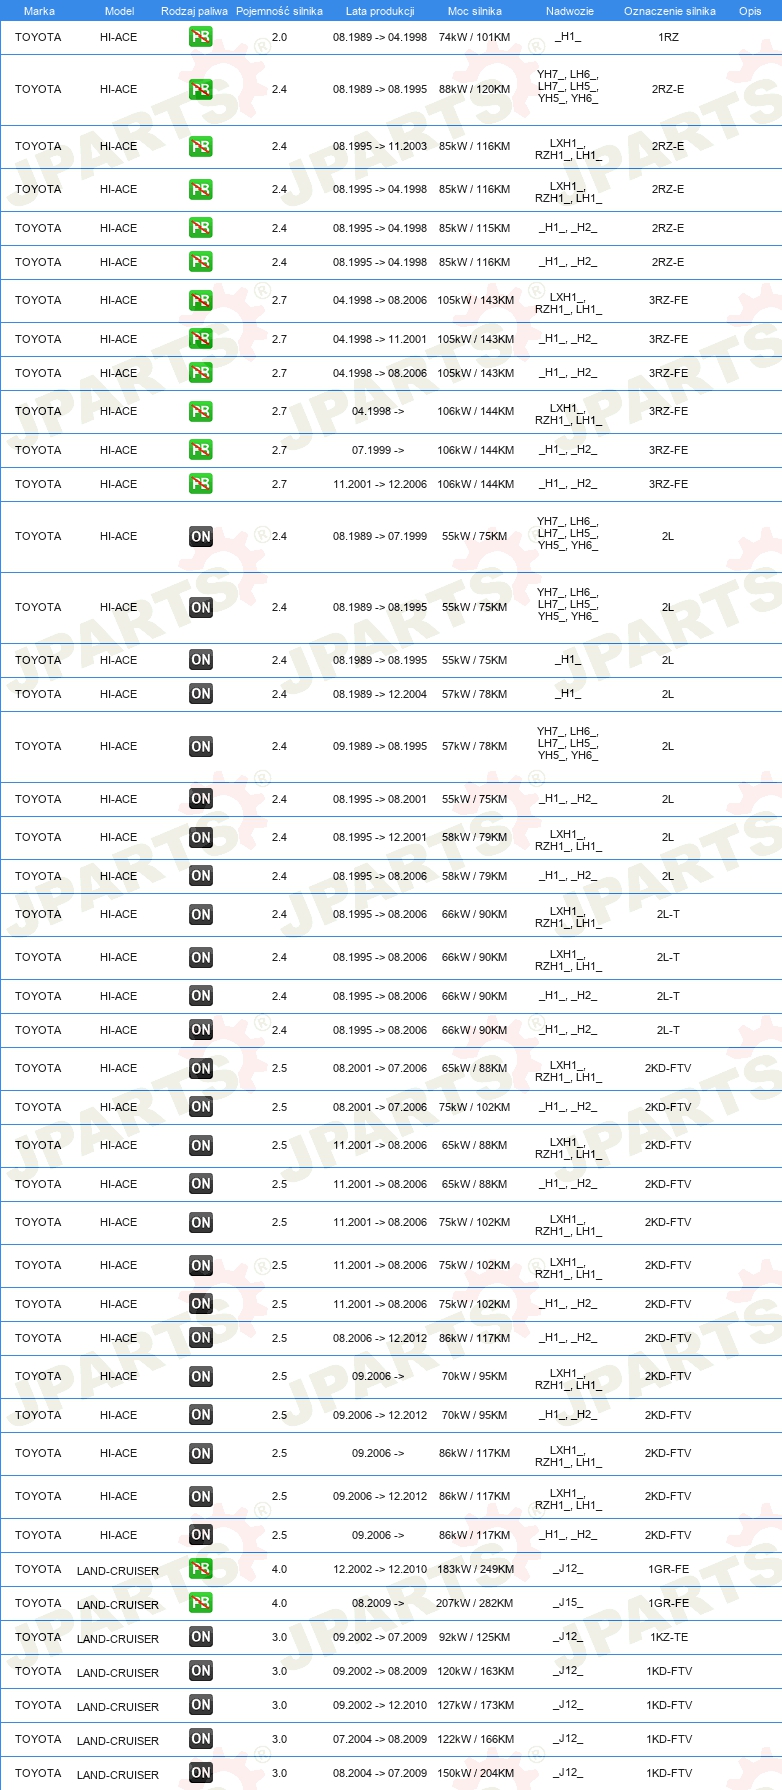
Task: Click the Pojemność silnika column header
Action: (279, 11)
